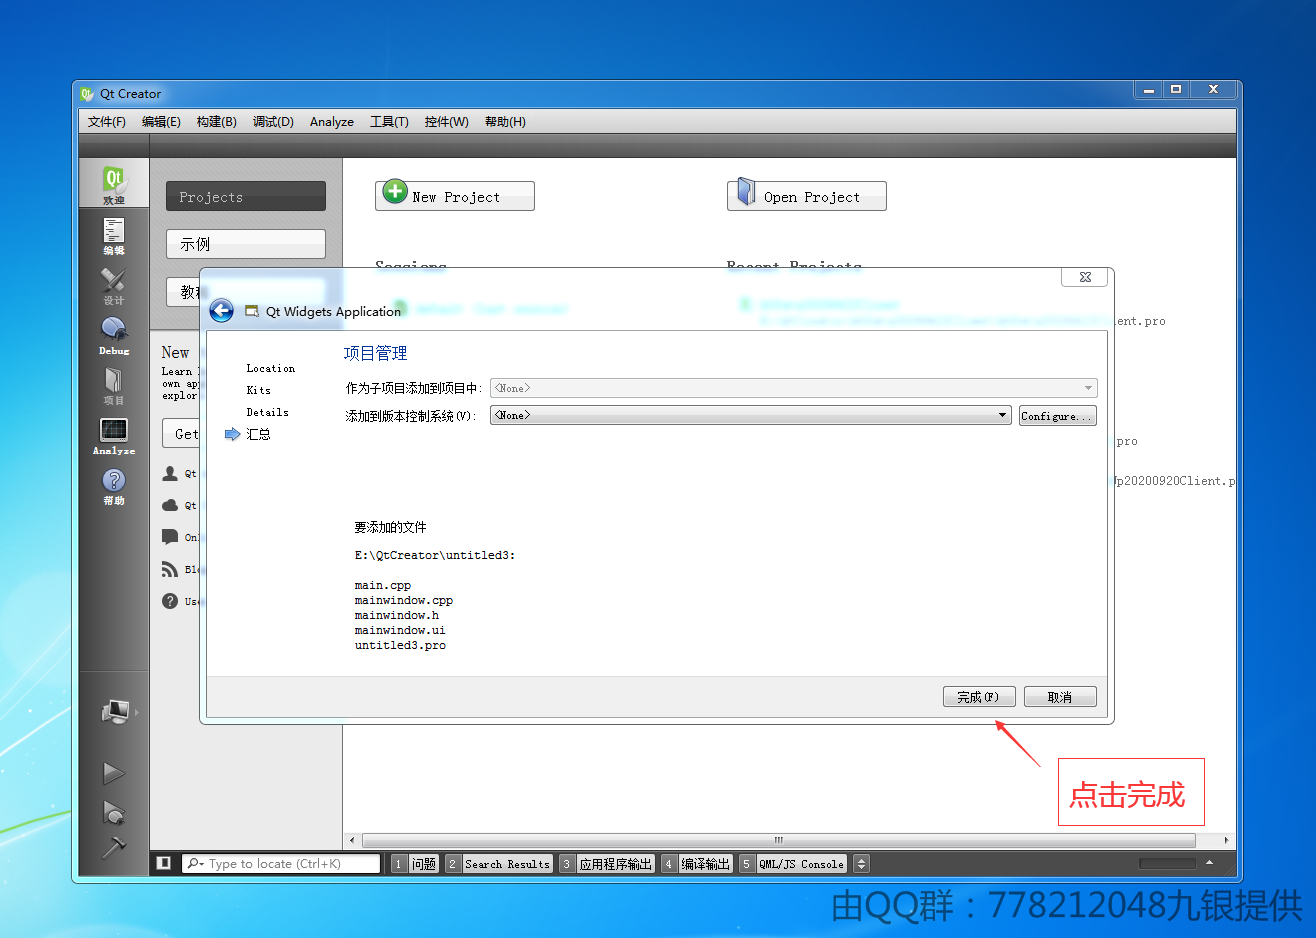Click the person icon in welcome links
The image size is (1316, 938).
click(x=170, y=473)
